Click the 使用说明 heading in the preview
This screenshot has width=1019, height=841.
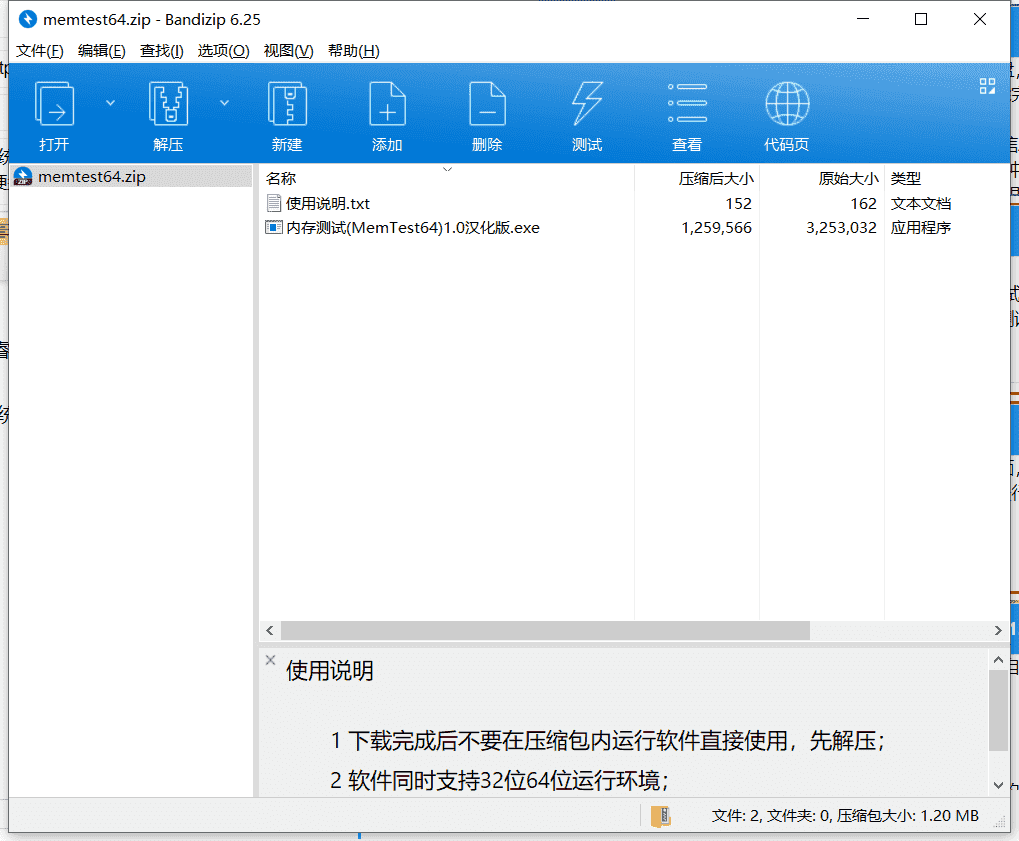[329, 671]
